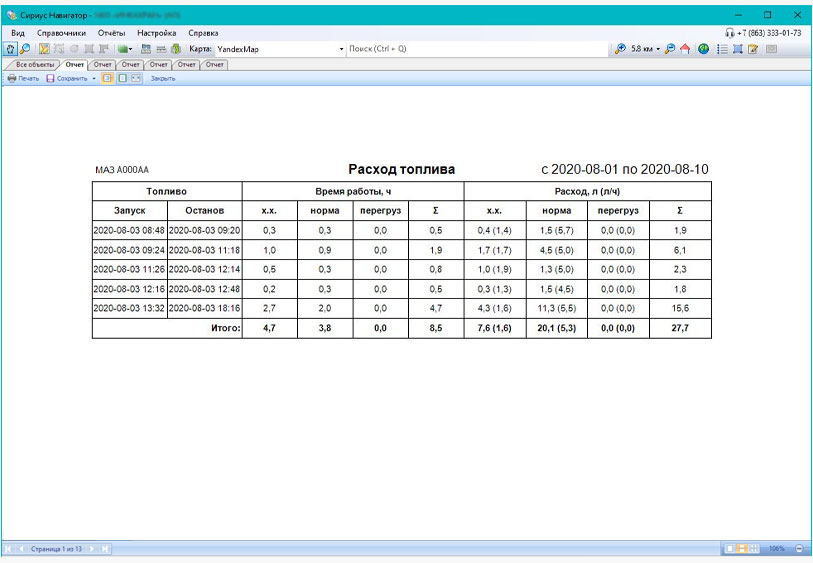Click the notepad with pencil icon

(x=752, y=48)
